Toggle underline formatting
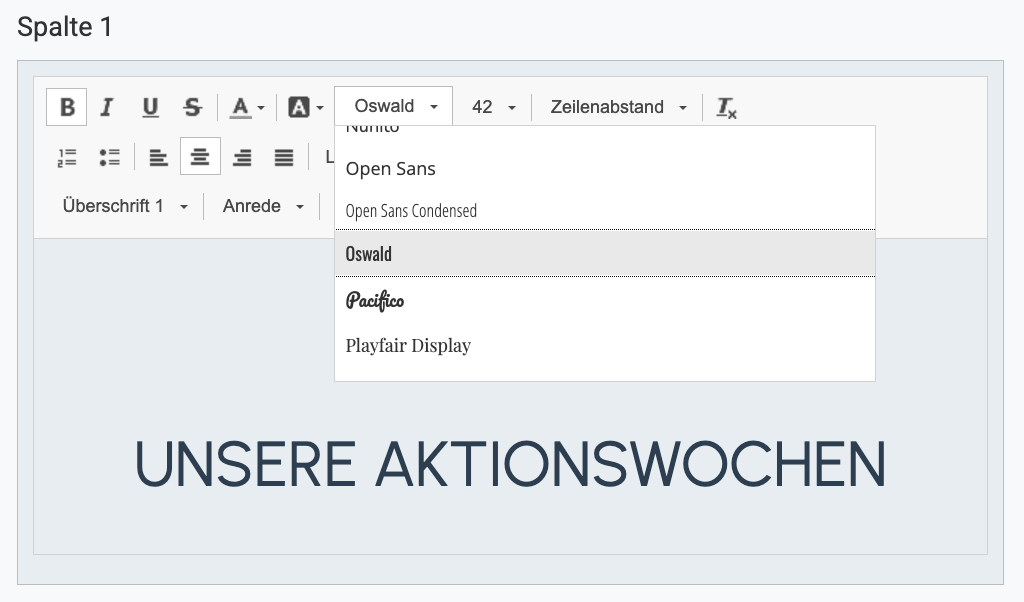 [x=150, y=107]
